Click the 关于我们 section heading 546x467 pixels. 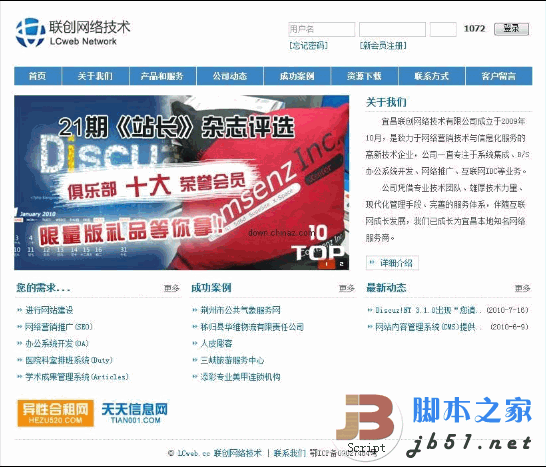click(386, 102)
